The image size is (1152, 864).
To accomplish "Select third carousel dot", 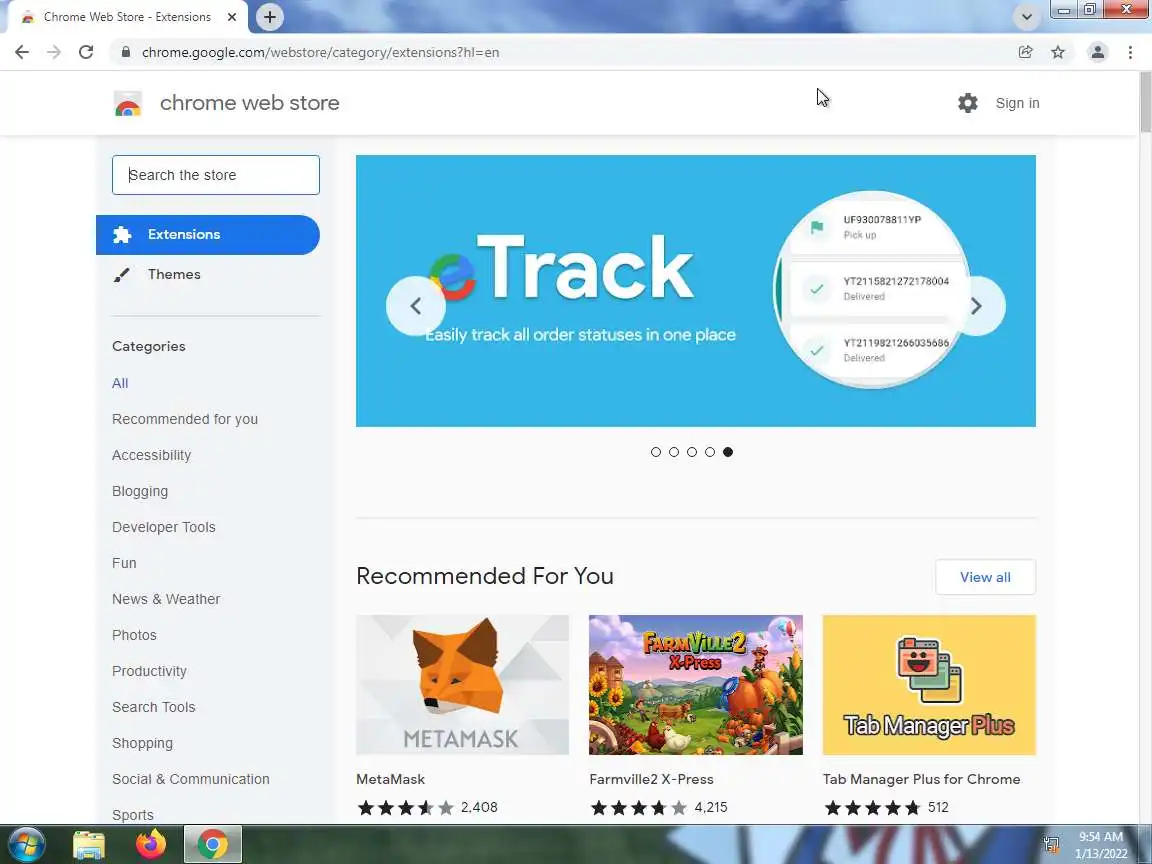I will (692, 452).
